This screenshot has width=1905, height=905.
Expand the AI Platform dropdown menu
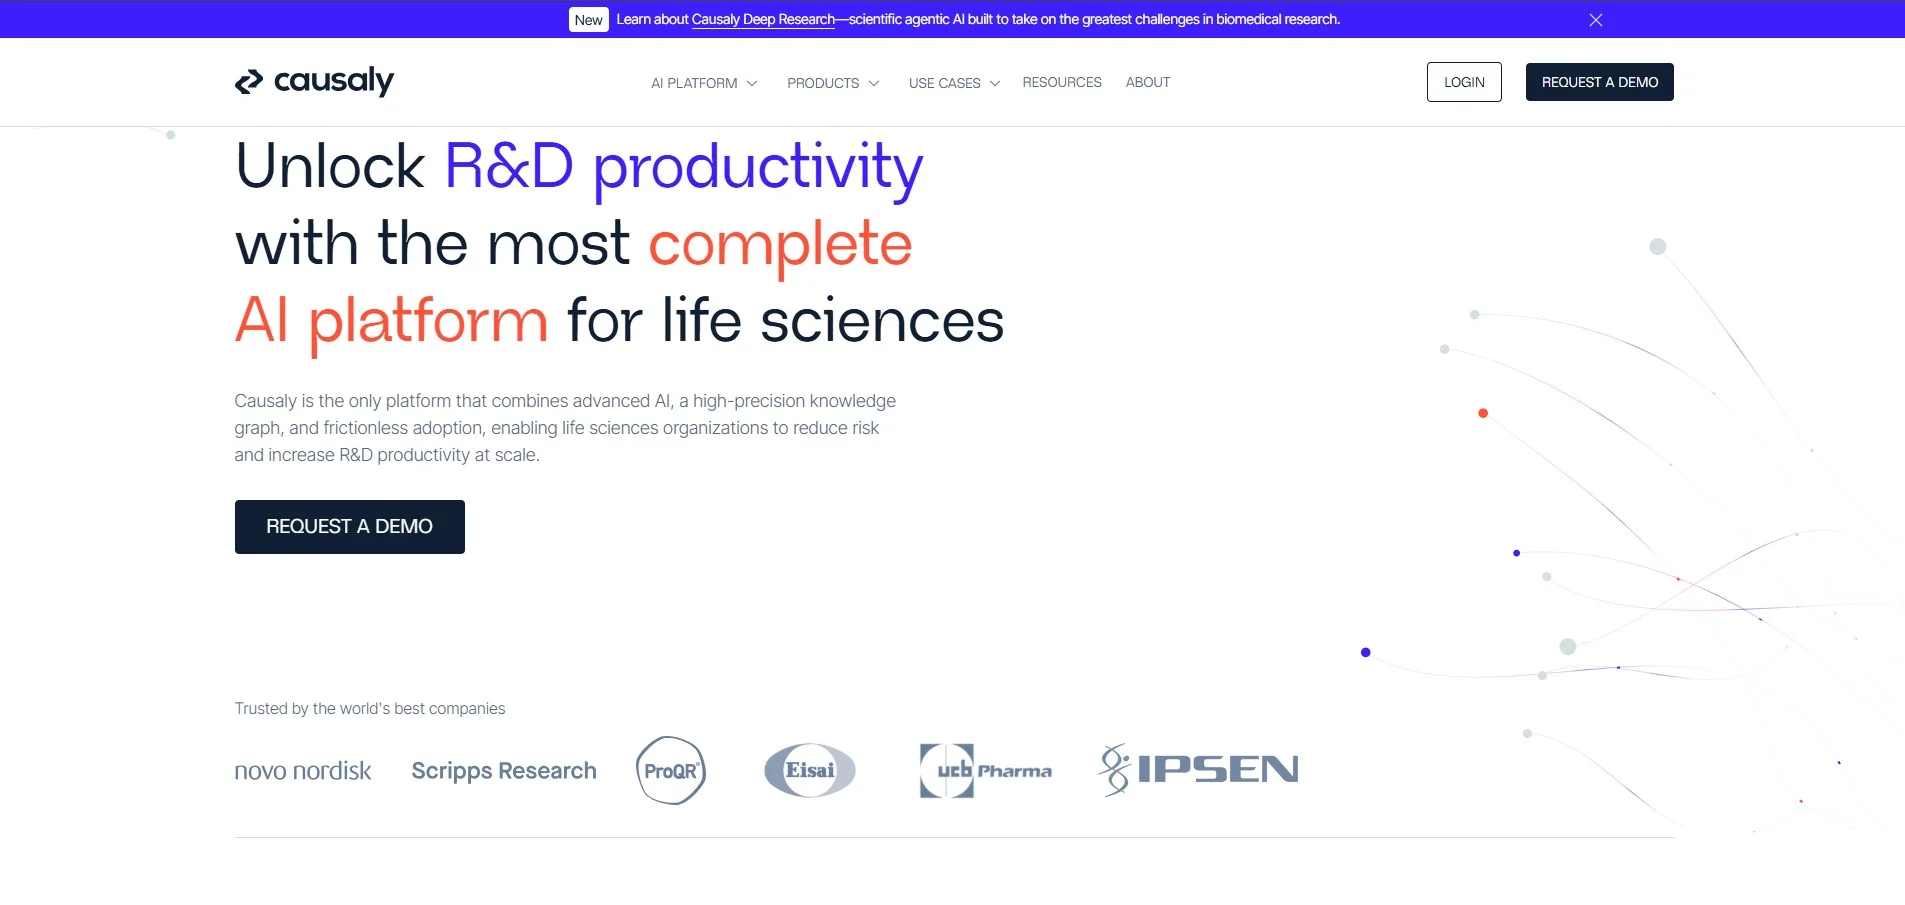[x=703, y=83]
